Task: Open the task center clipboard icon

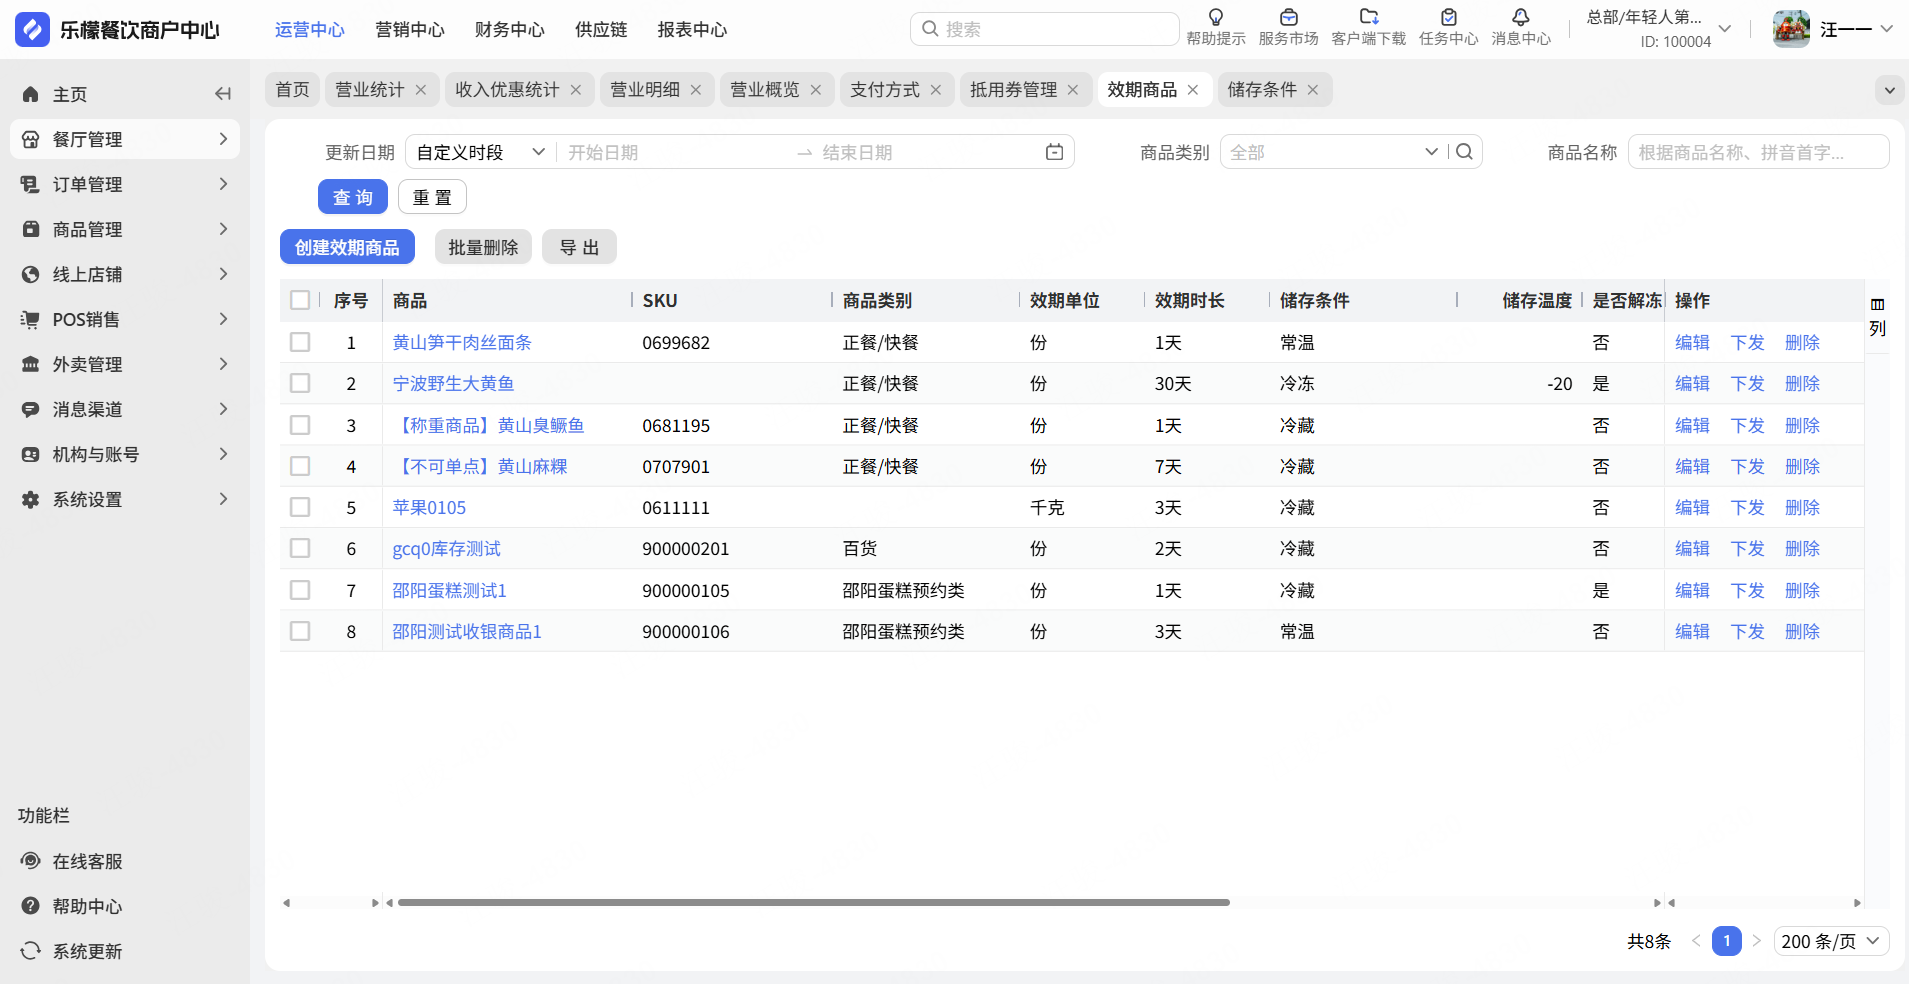Action: pyautogui.click(x=1448, y=18)
